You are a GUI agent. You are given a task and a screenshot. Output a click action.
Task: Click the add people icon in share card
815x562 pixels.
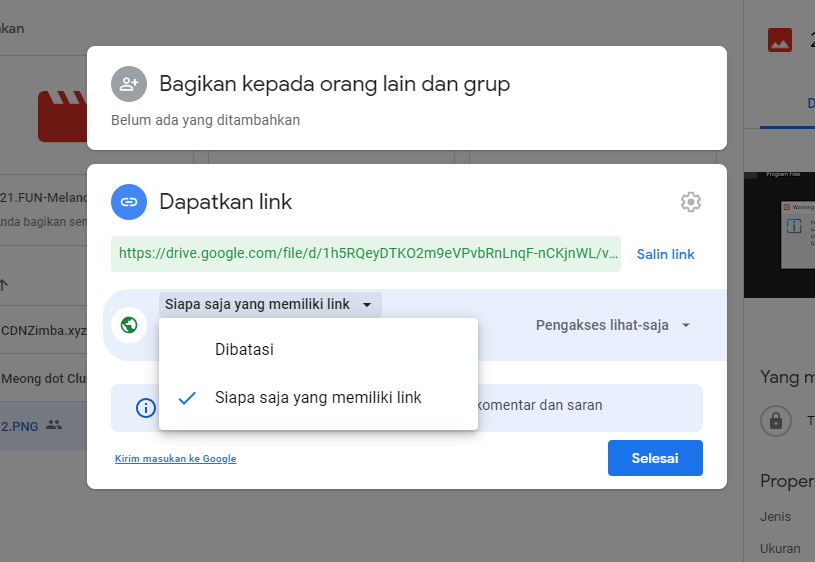click(x=129, y=84)
